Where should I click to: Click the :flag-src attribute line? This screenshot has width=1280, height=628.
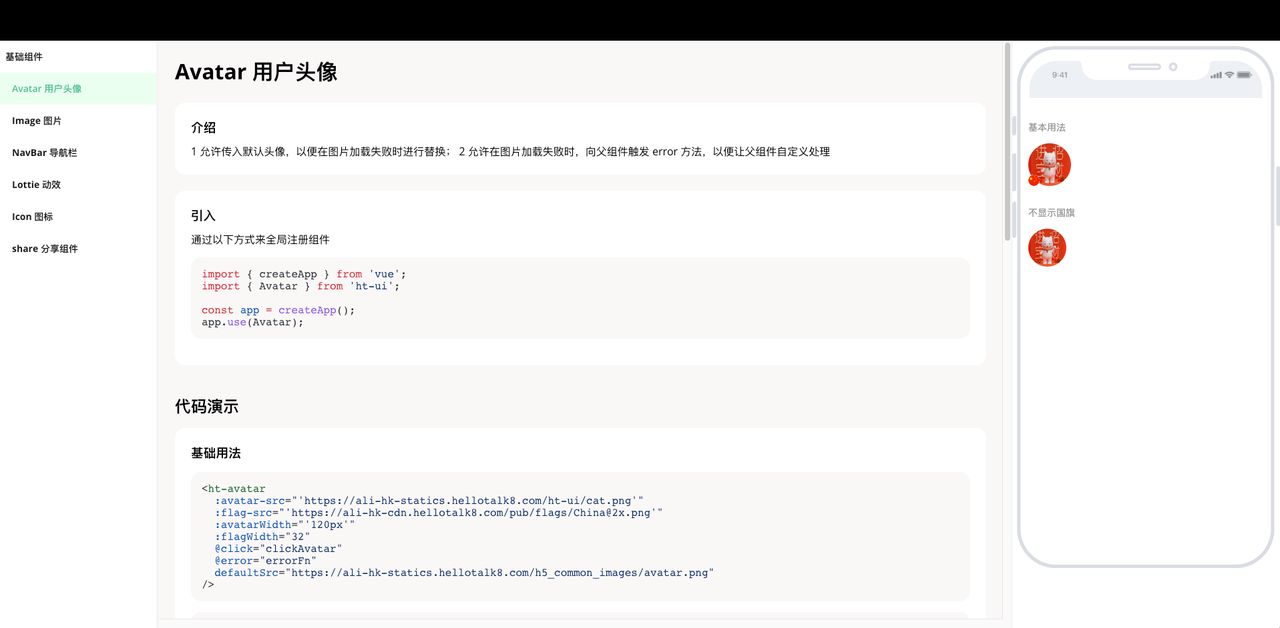(x=439, y=513)
